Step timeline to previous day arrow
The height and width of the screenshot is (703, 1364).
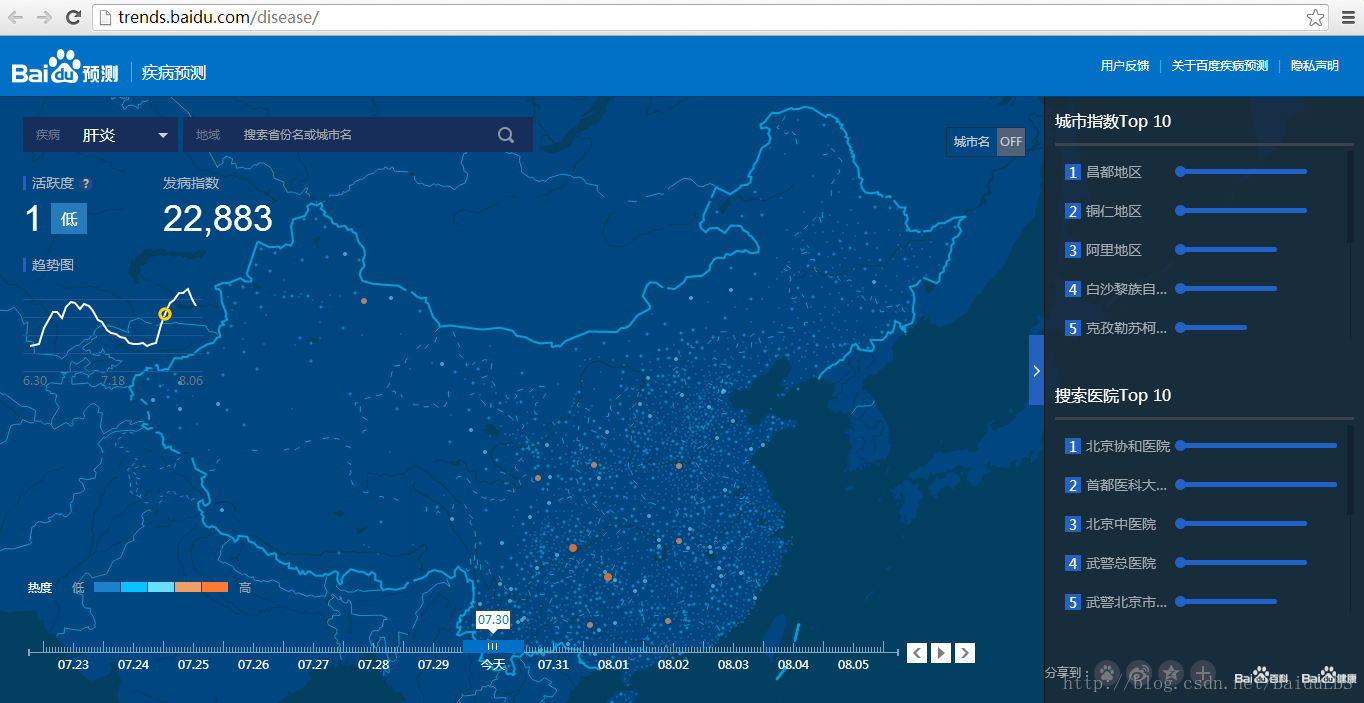pos(917,653)
